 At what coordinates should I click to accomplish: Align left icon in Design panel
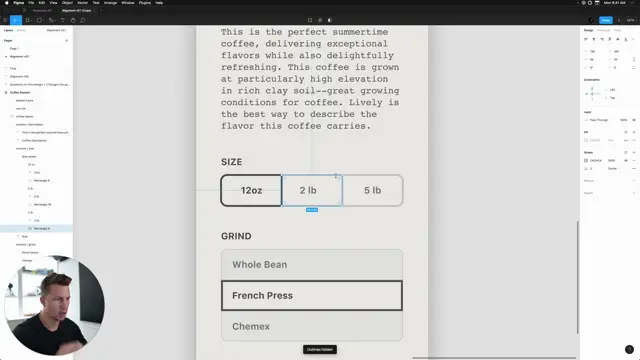[x=586, y=39]
